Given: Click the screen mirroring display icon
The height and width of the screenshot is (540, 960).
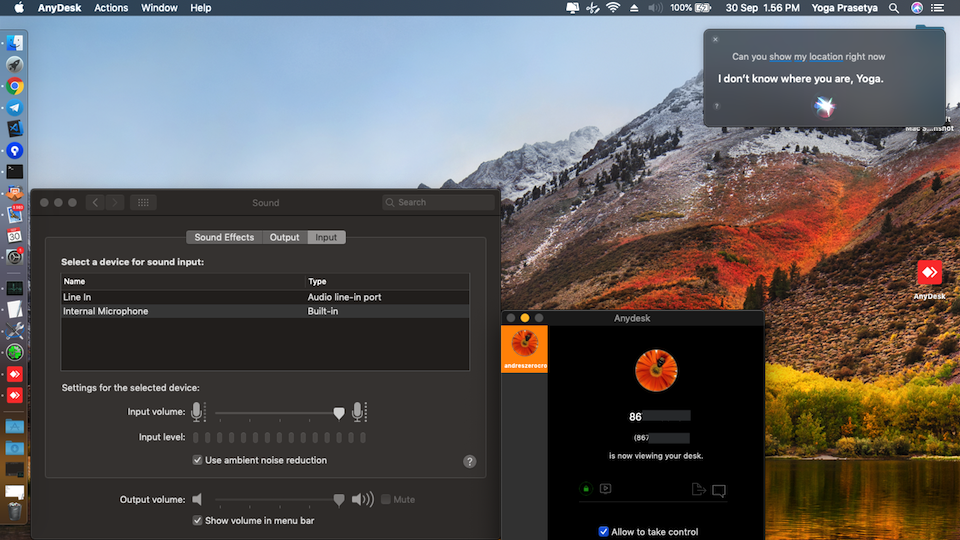Looking at the screenshot, I should point(572,8).
